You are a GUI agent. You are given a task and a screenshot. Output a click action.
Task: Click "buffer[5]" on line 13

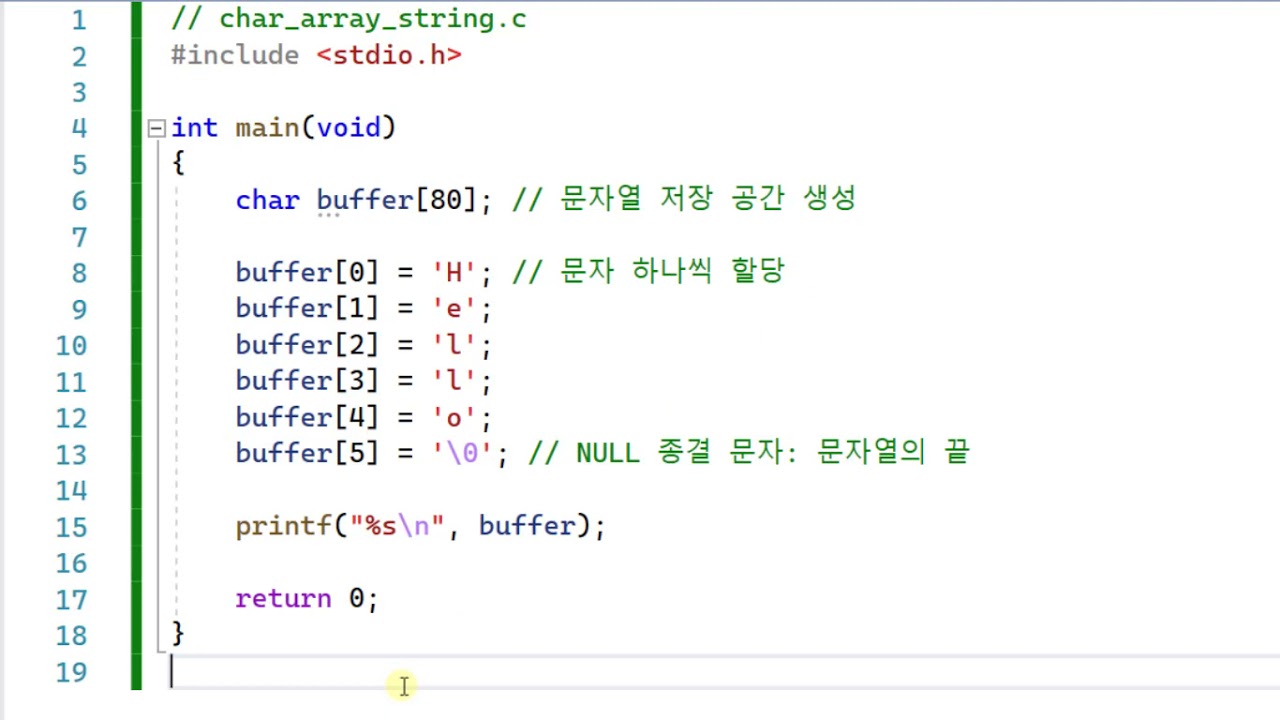(x=307, y=453)
